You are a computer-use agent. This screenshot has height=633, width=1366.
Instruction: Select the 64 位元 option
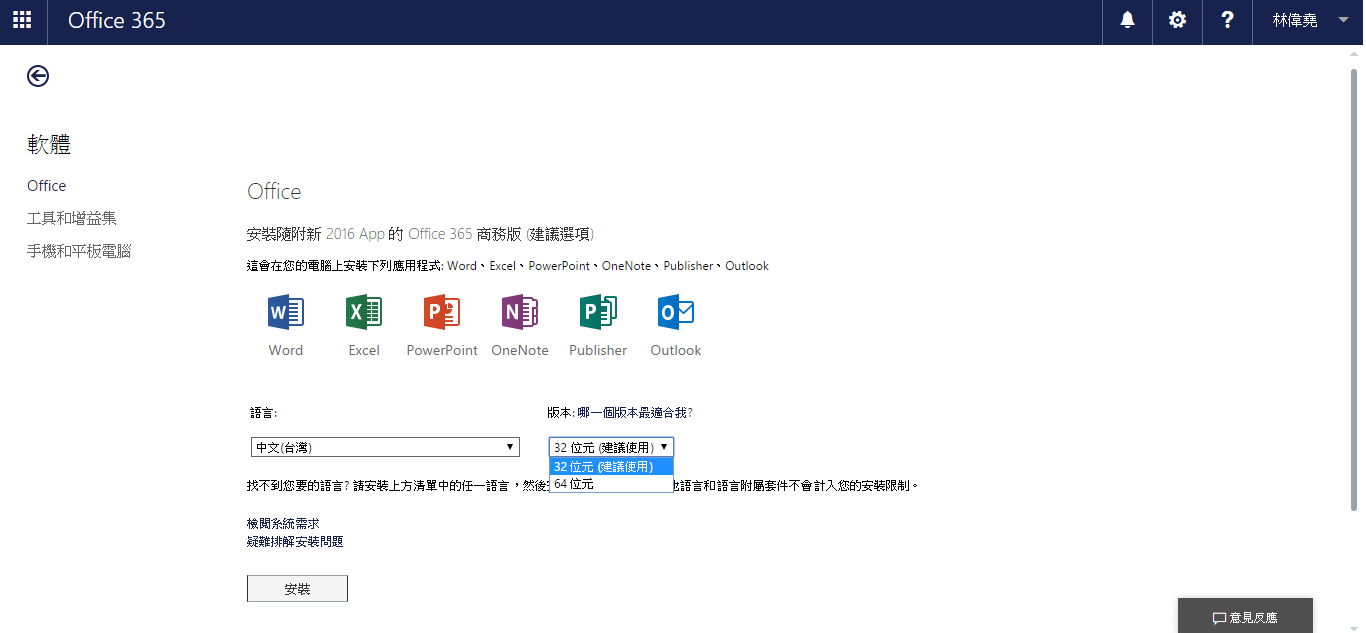click(x=611, y=484)
